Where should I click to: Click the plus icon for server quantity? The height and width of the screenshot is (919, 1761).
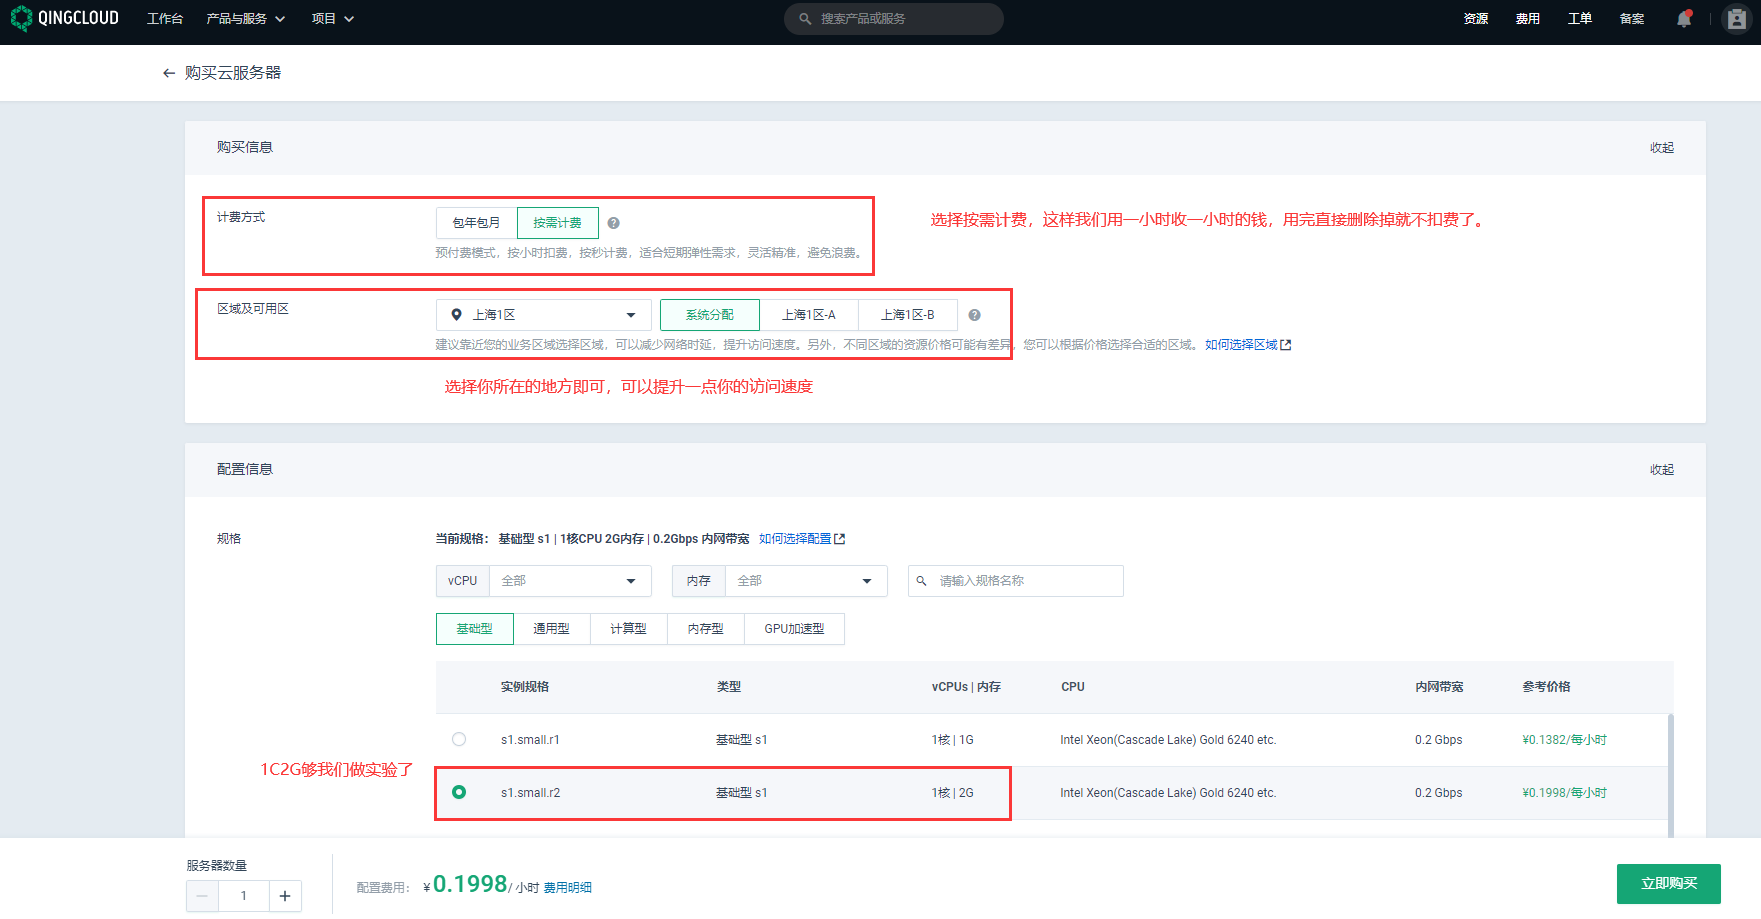(x=285, y=896)
